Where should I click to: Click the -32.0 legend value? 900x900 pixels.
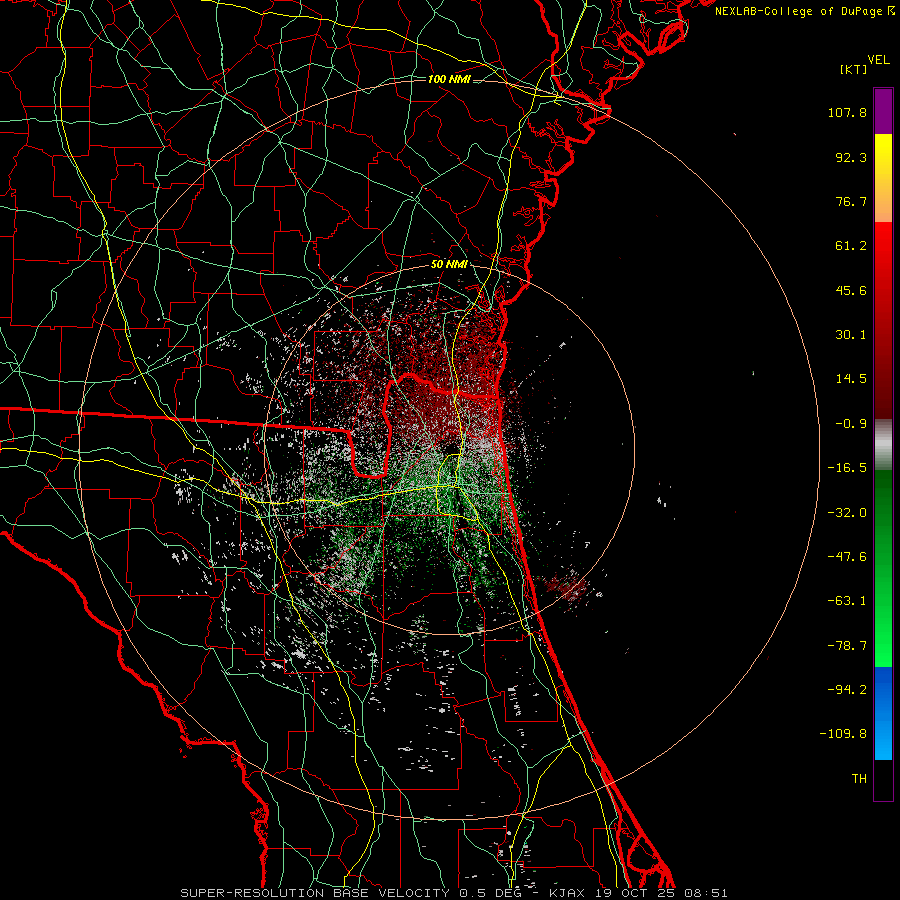pyautogui.click(x=847, y=513)
